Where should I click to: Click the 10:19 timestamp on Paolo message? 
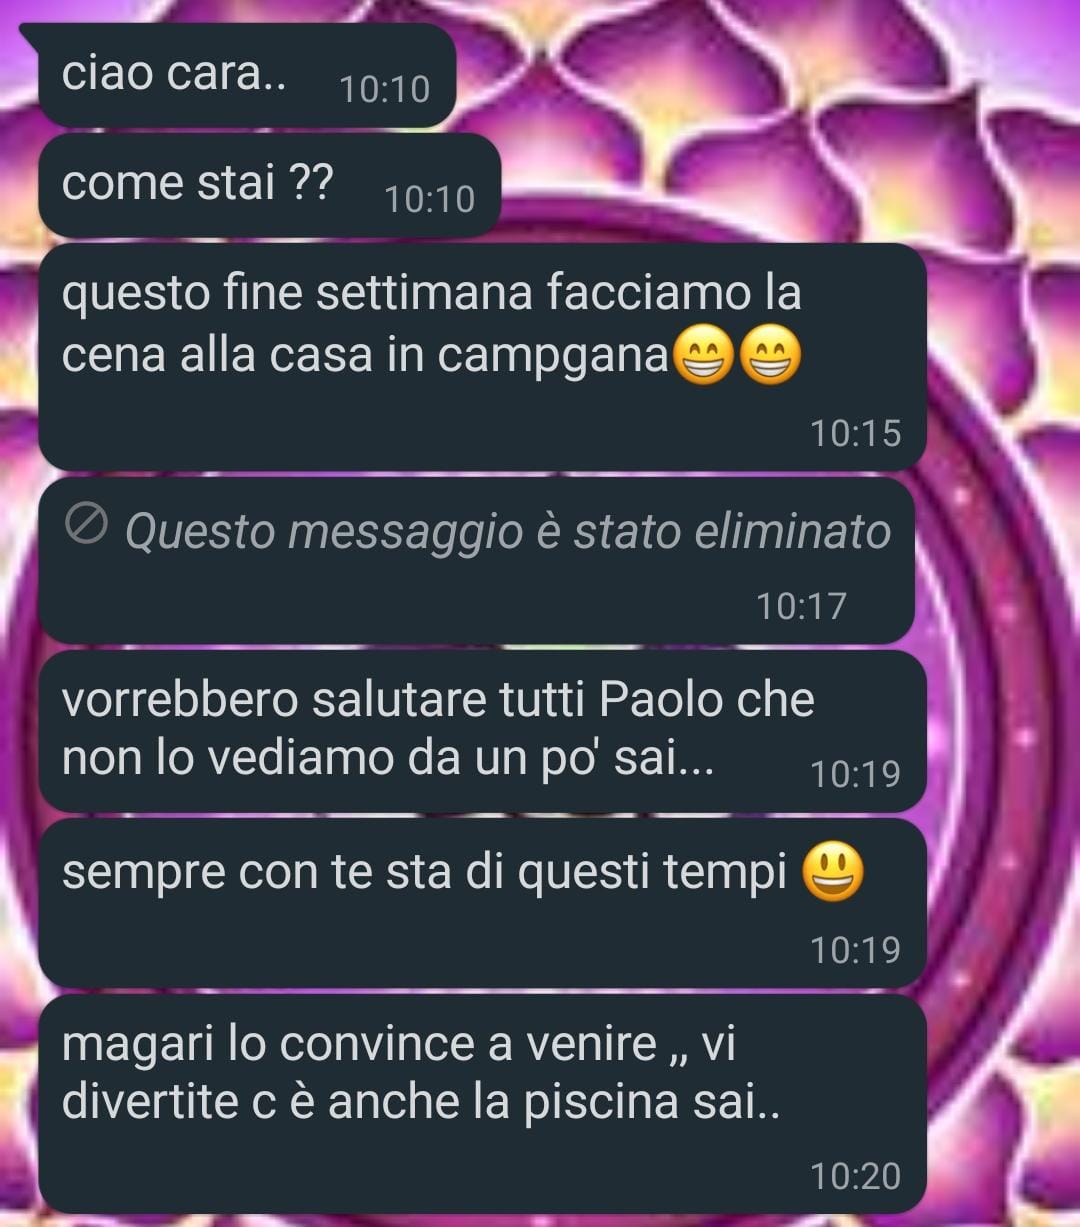click(855, 774)
